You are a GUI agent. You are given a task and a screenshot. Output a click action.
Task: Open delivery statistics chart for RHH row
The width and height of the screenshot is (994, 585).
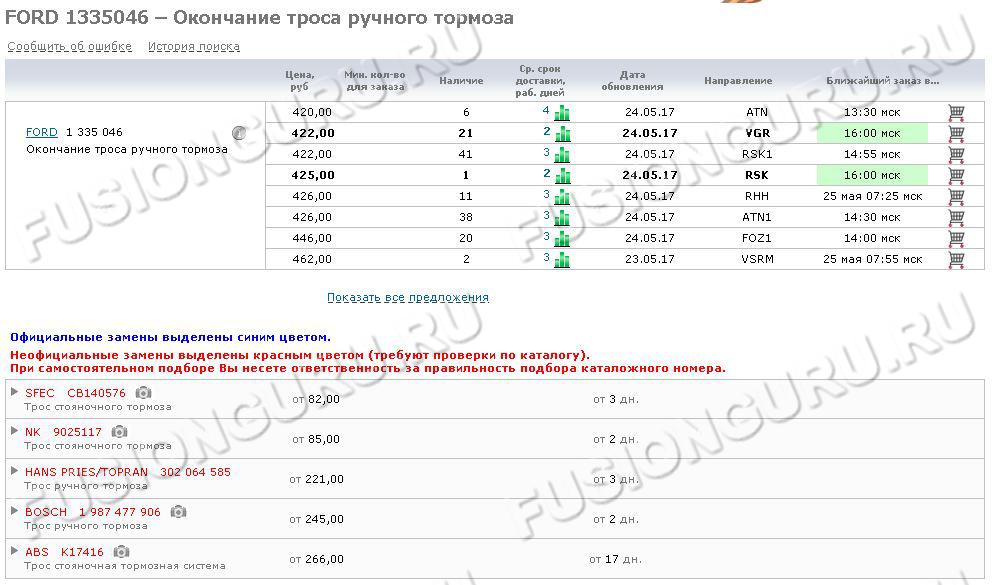tap(562, 197)
